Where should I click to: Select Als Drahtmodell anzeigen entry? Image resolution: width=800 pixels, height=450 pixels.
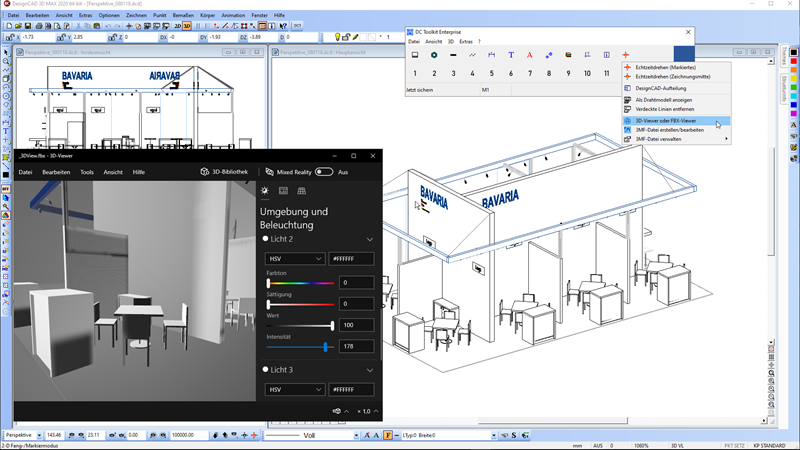tap(677, 100)
